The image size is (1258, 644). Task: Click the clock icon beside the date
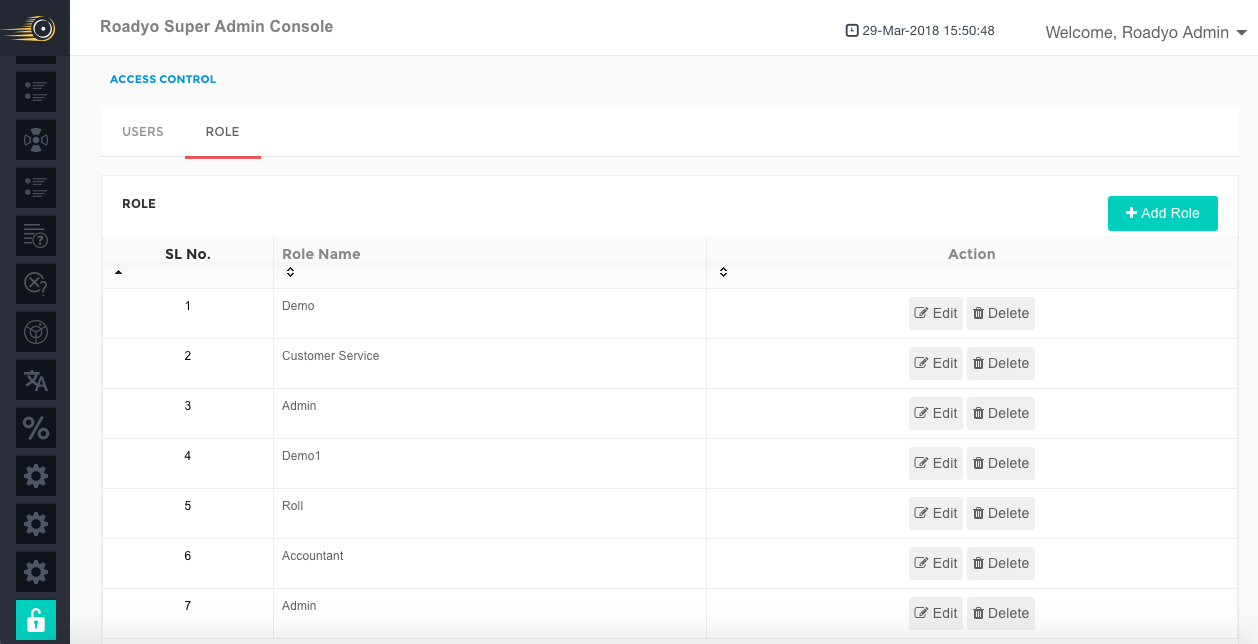click(852, 31)
